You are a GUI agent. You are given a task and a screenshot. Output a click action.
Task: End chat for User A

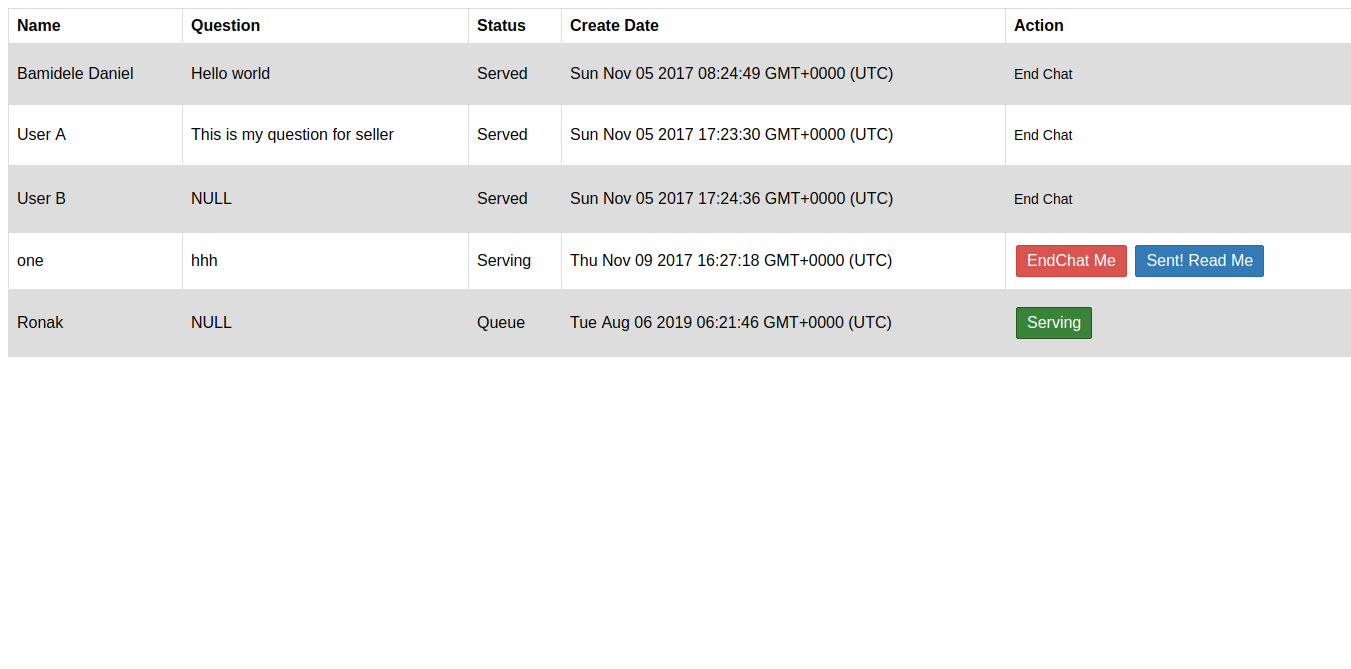point(1043,135)
